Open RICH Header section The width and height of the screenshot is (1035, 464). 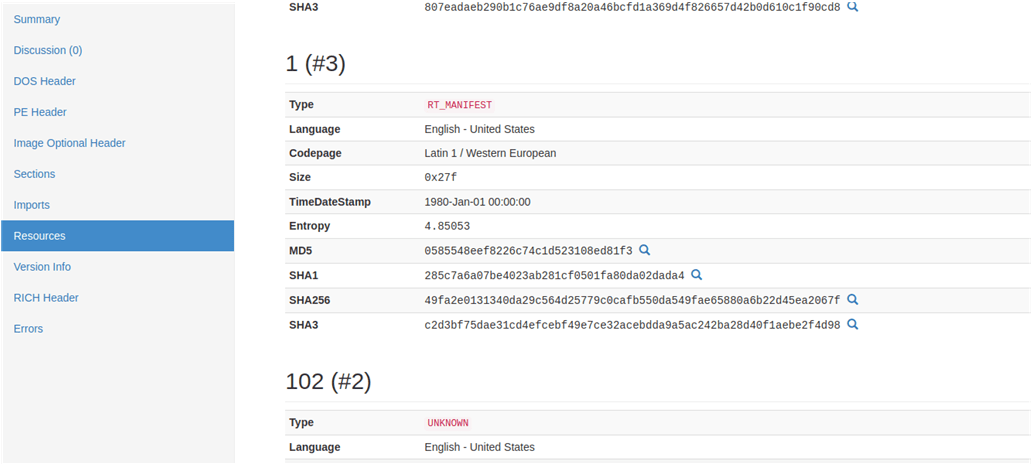tap(46, 298)
